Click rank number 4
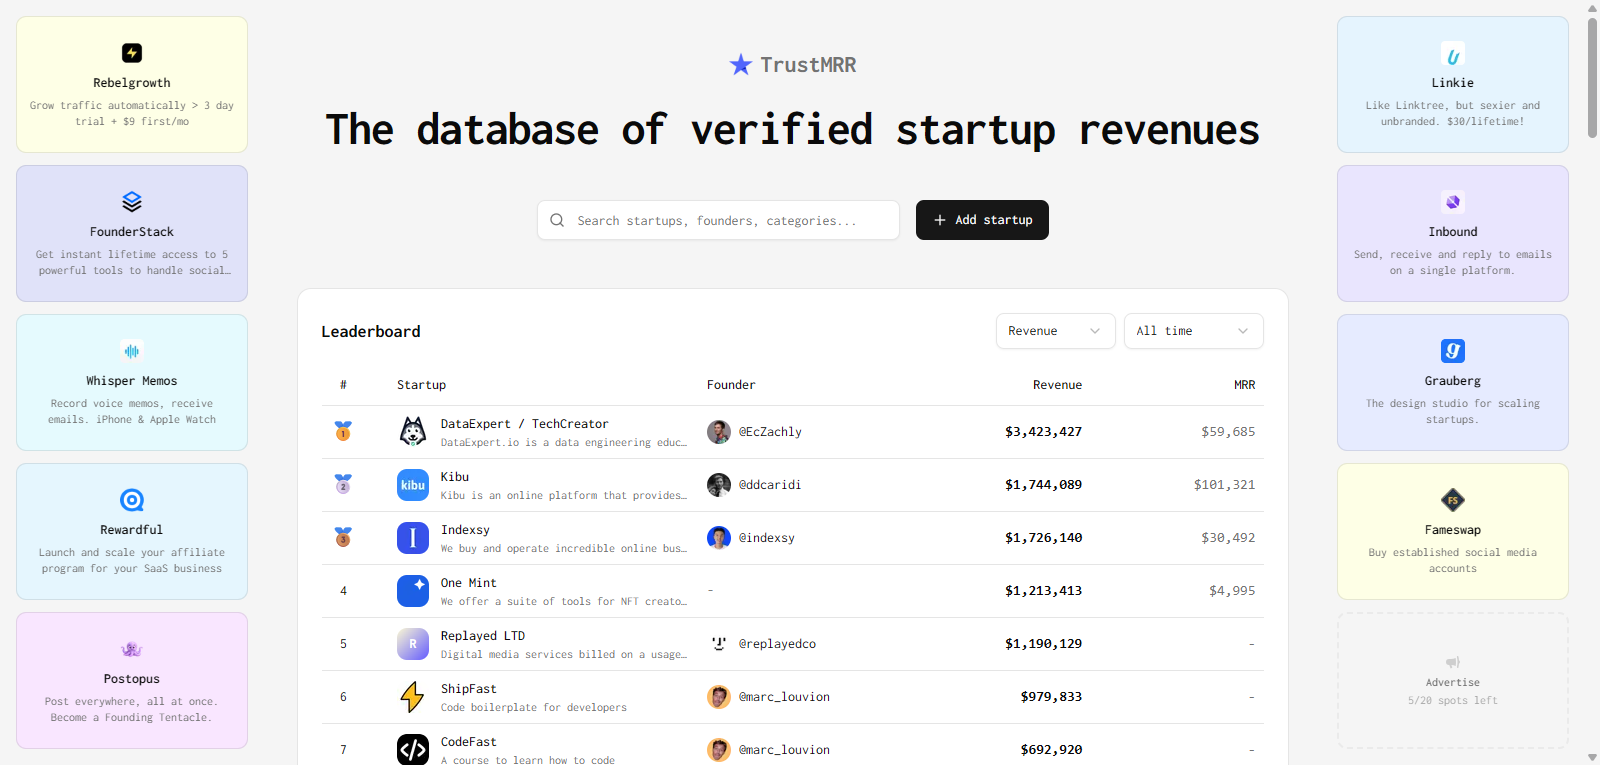Image resolution: width=1600 pixels, height=765 pixels. (343, 591)
